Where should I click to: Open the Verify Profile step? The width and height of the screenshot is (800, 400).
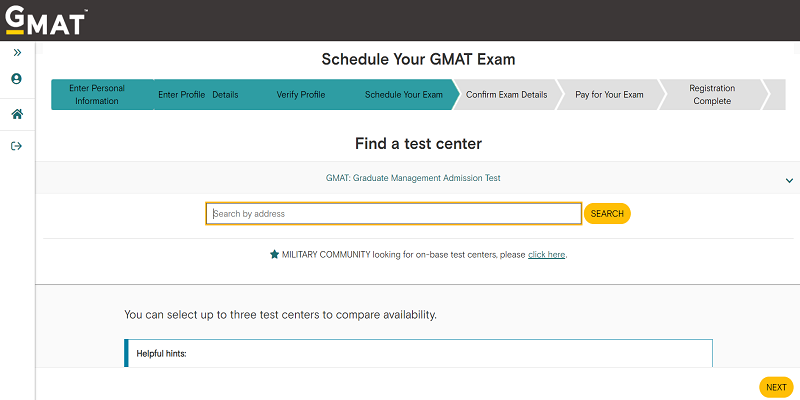click(x=300, y=95)
